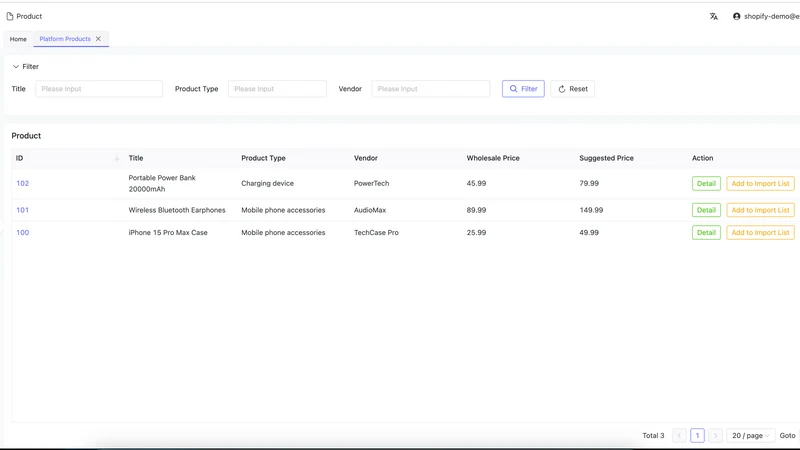Focus the Product Type filter input

tap(277, 89)
